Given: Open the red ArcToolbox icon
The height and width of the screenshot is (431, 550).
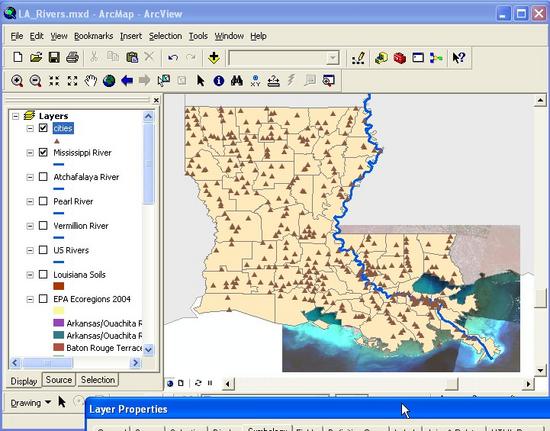Looking at the screenshot, I should (x=400, y=58).
